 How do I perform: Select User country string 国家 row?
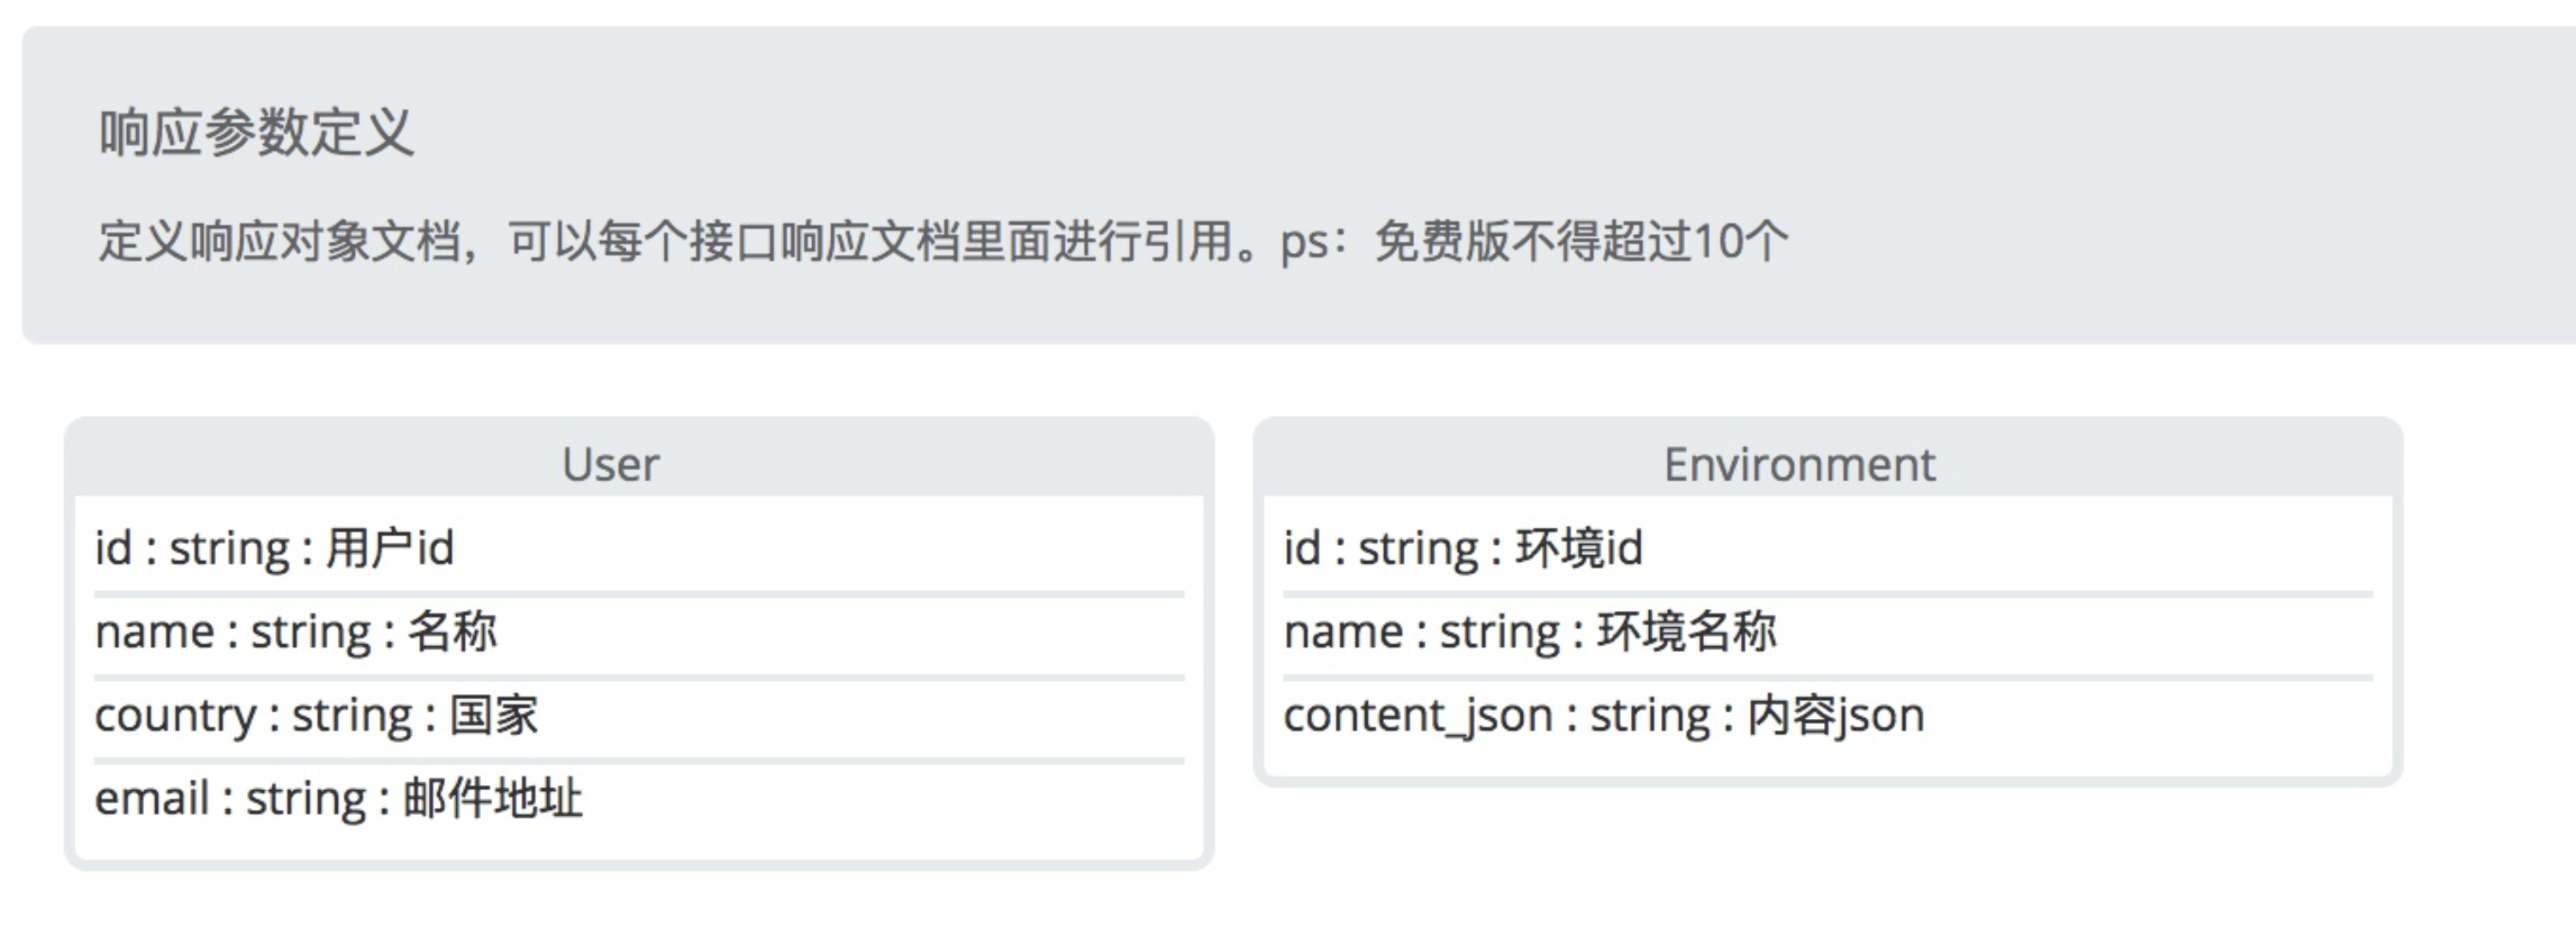coord(639,715)
